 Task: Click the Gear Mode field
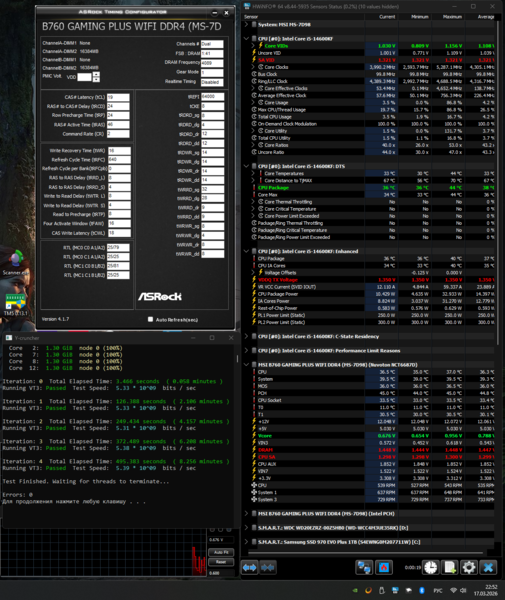click(x=212, y=72)
